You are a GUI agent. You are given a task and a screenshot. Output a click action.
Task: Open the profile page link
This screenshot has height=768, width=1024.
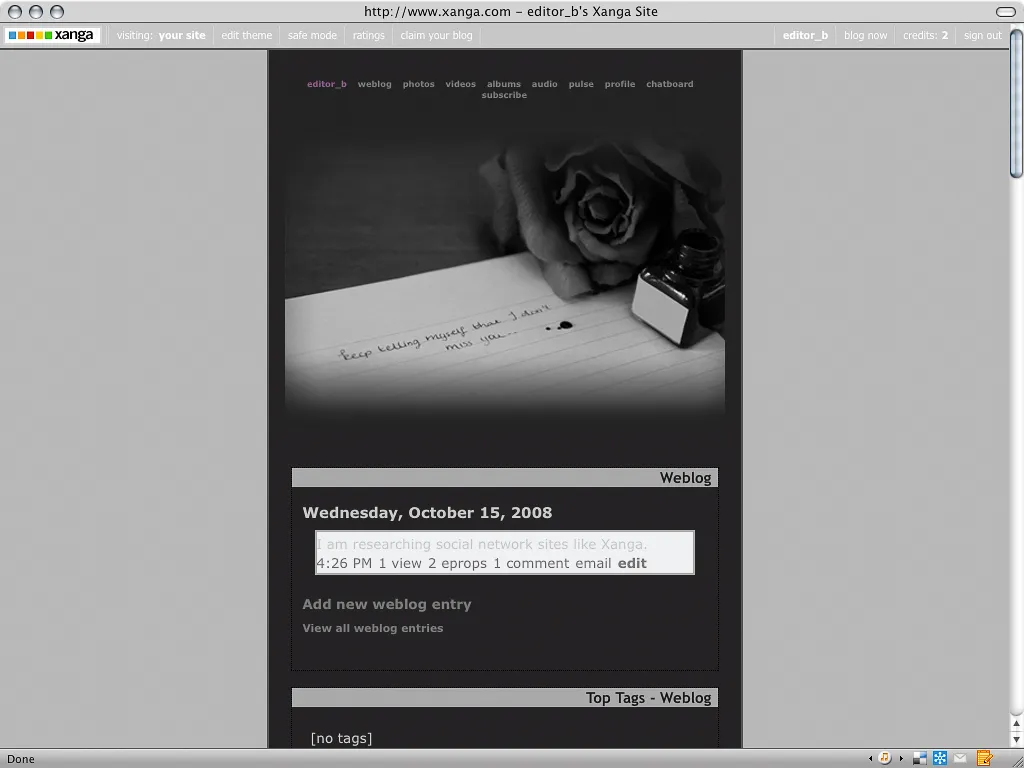click(x=619, y=84)
